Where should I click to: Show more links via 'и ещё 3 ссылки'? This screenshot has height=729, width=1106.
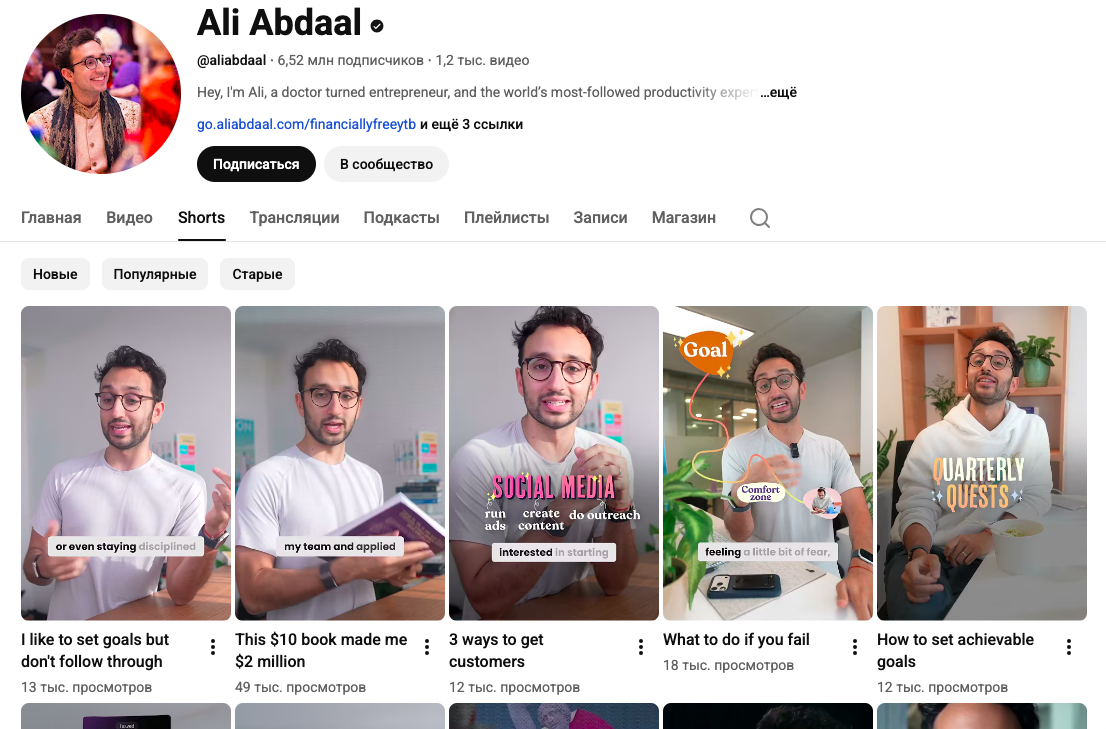point(471,125)
